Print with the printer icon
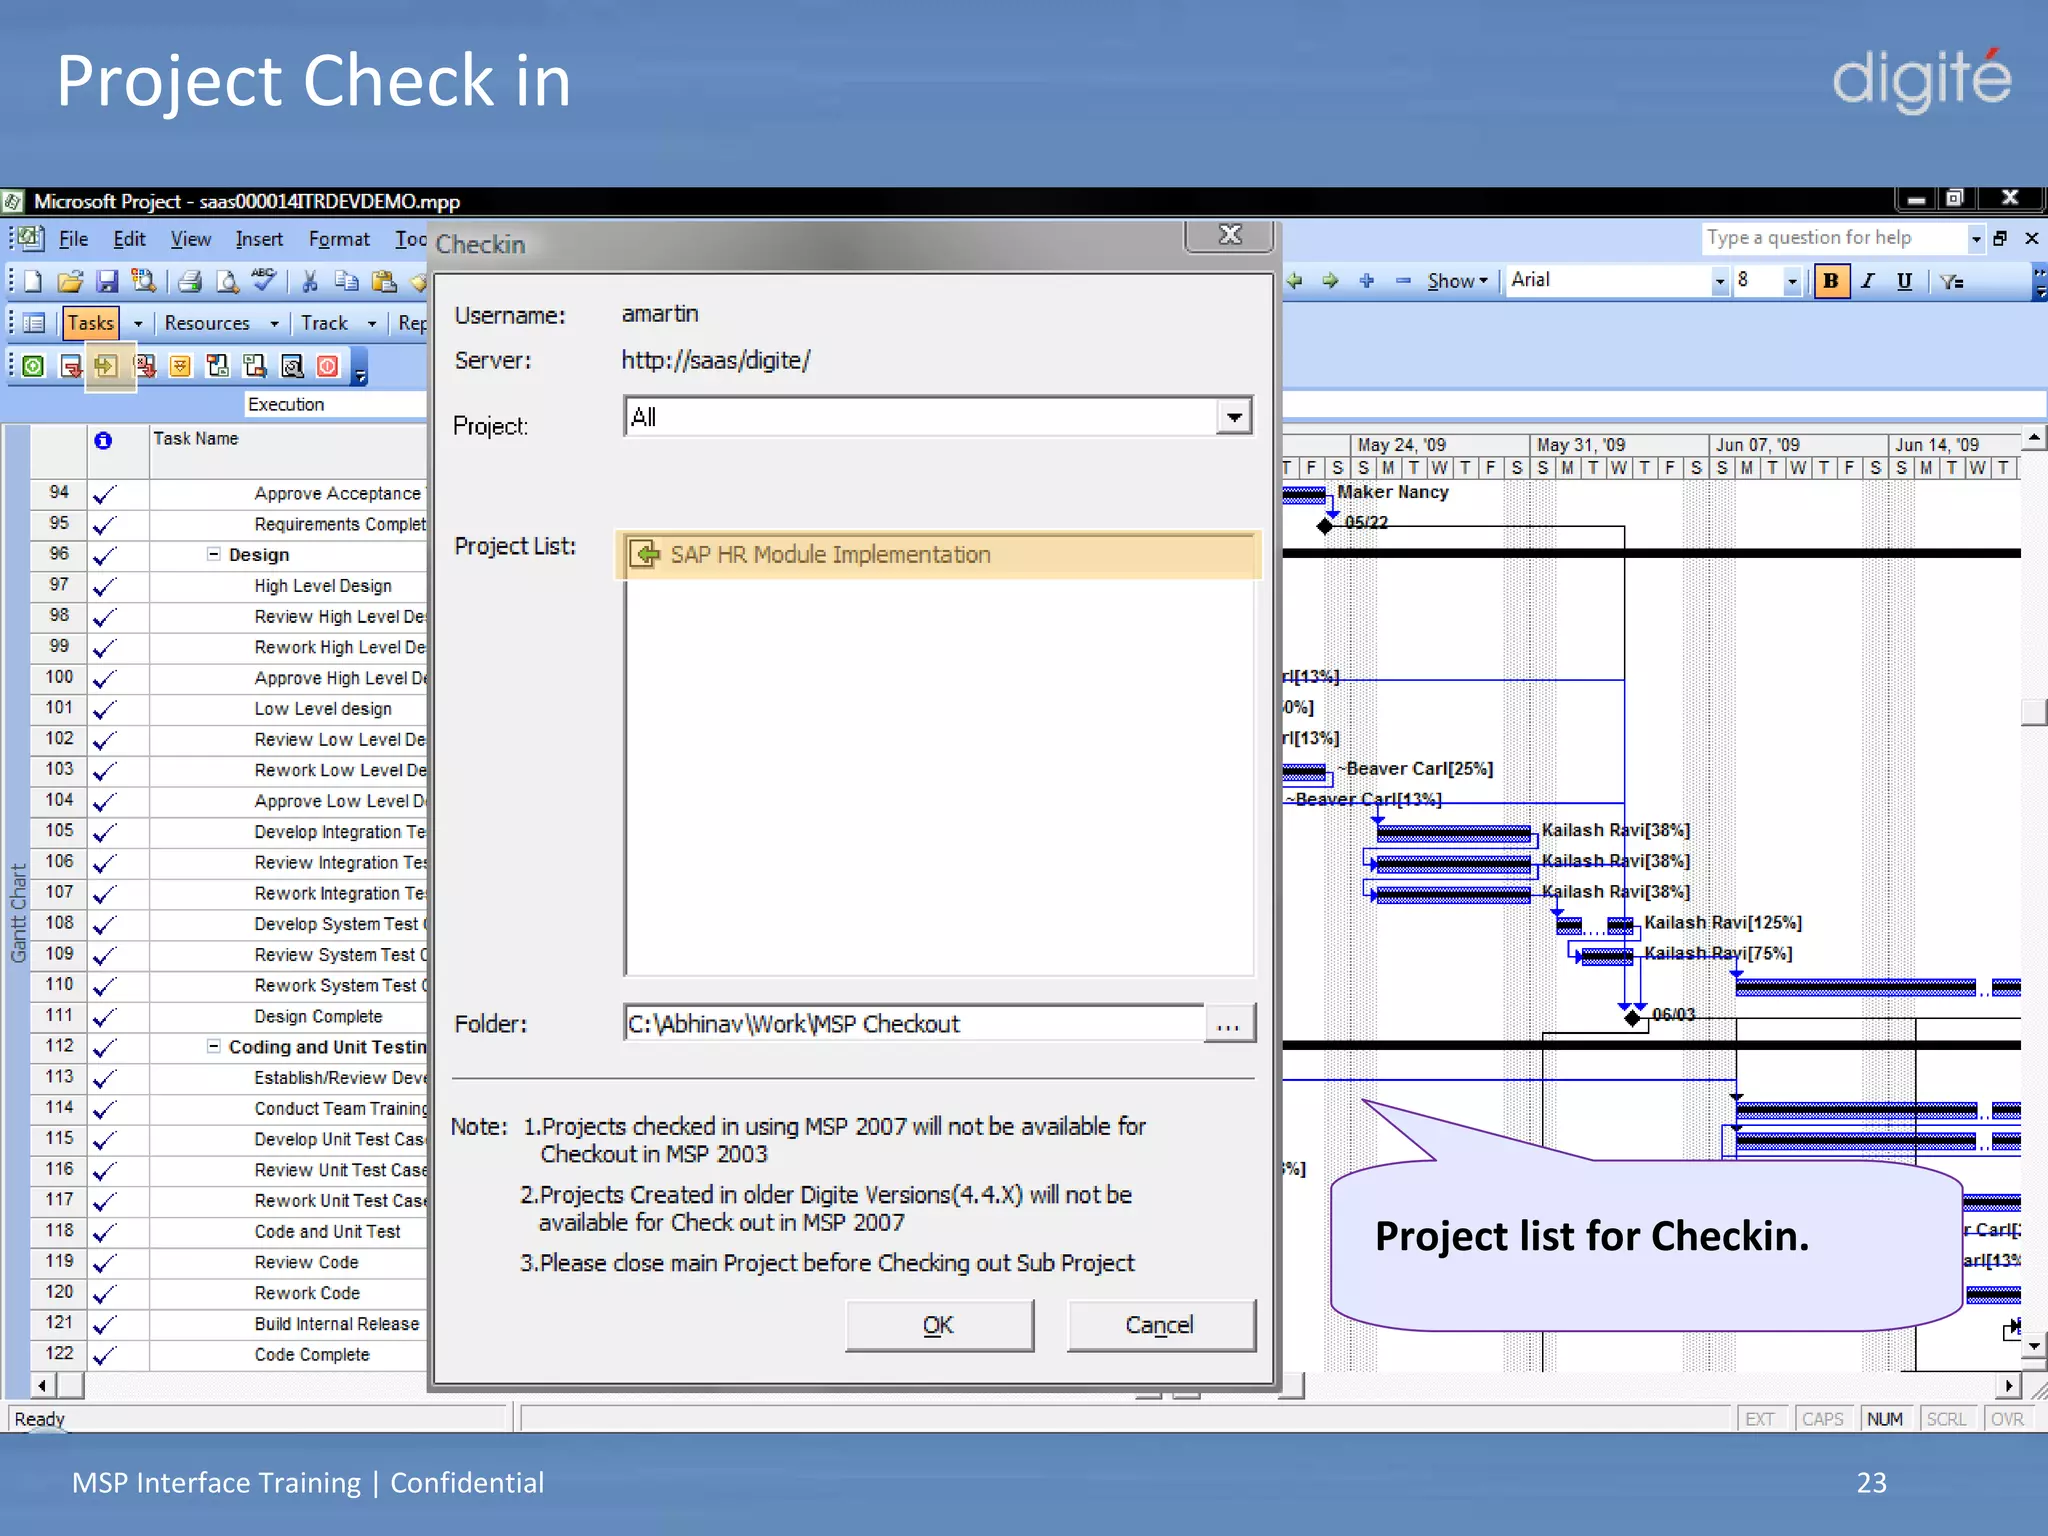Viewport: 2048px width, 1536px height. pyautogui.click(x=190, y=281)
